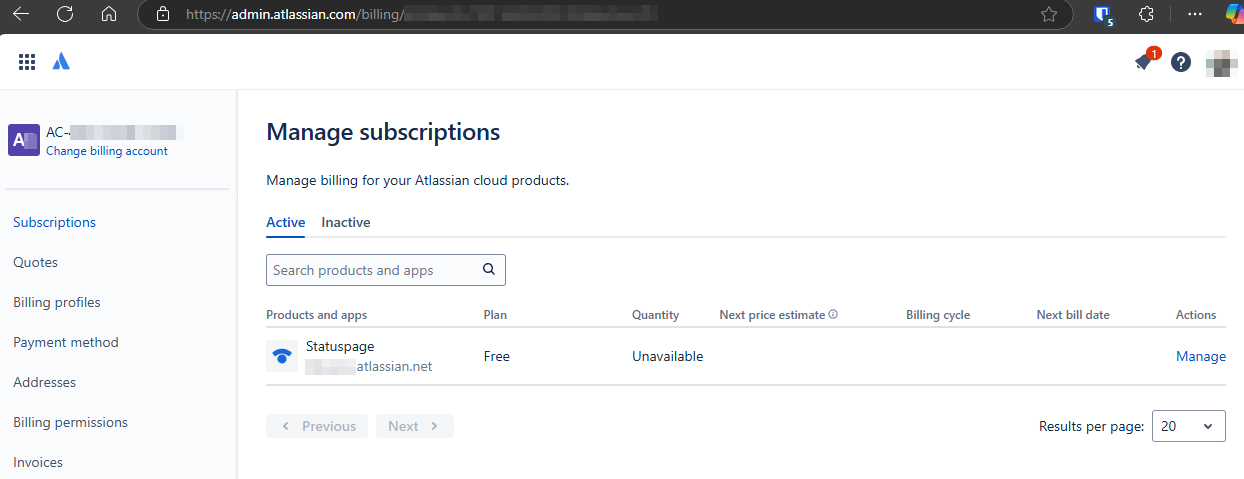The image size is (1244, 479).
Task: Click the Billing cycle column header
Action: click(x=938, y=314)
